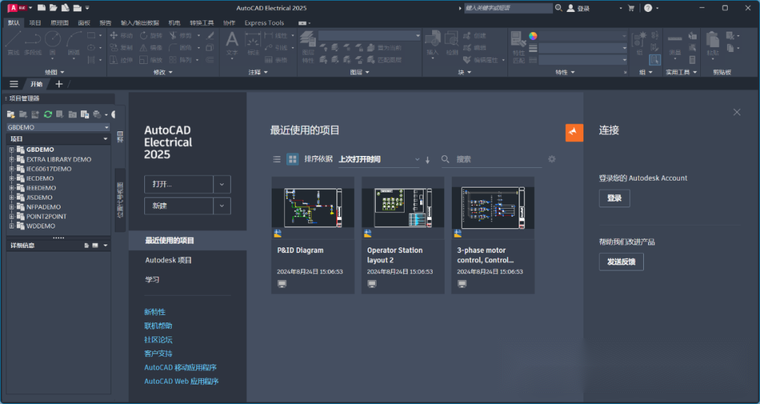Open the Express Tools ribbon tab
The image size is (760, 404).
point(264,22)
